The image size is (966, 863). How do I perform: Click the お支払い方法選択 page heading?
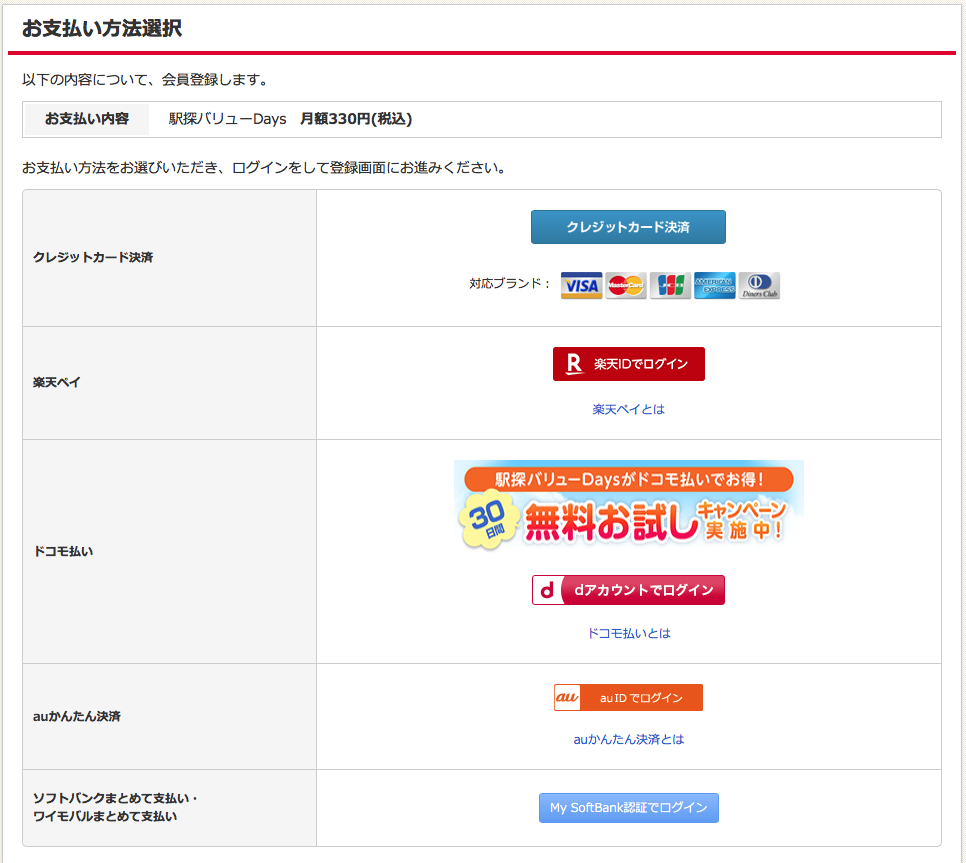coord(102,28)
